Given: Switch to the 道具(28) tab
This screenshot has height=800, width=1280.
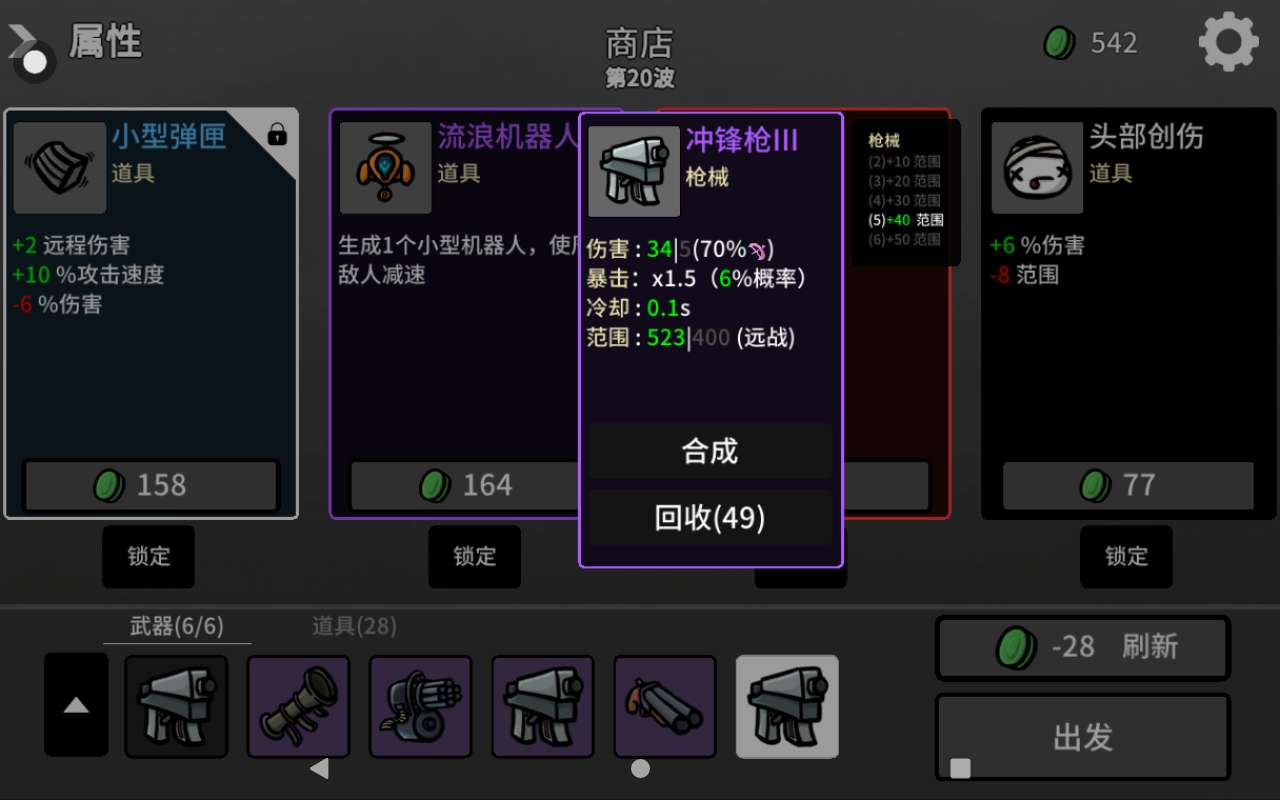Looking at the screenshot, I should click(354, 626).
